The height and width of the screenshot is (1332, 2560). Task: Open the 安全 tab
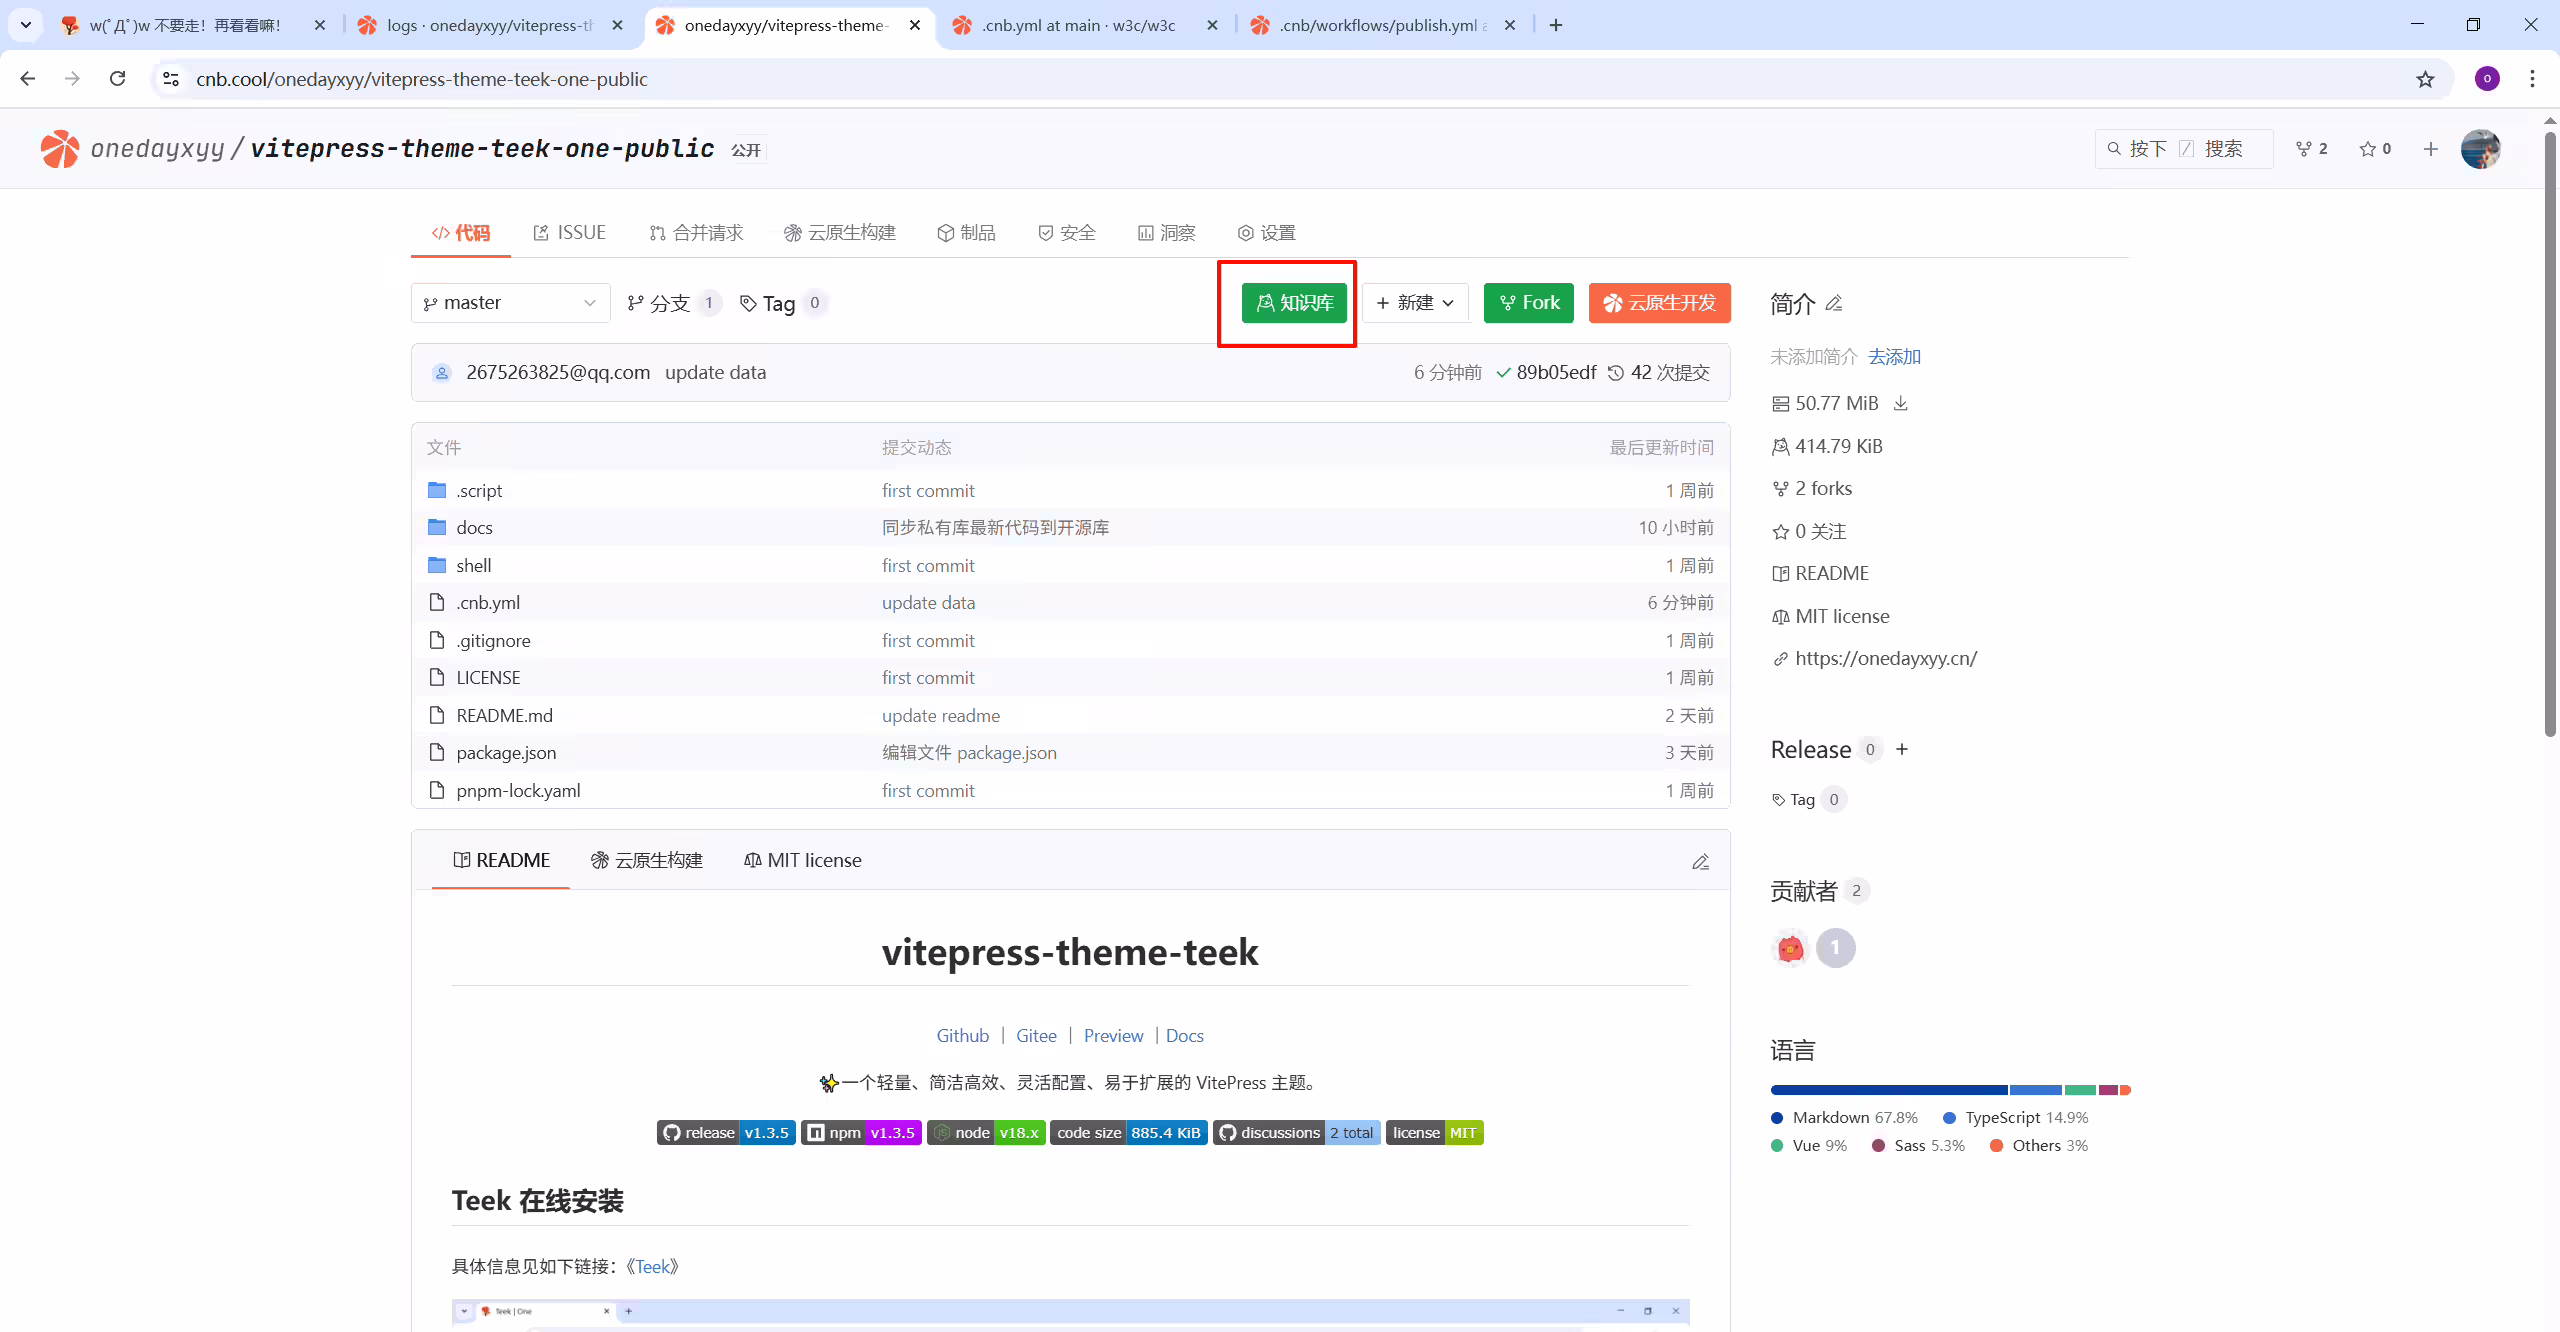[x=1066, y=232]
